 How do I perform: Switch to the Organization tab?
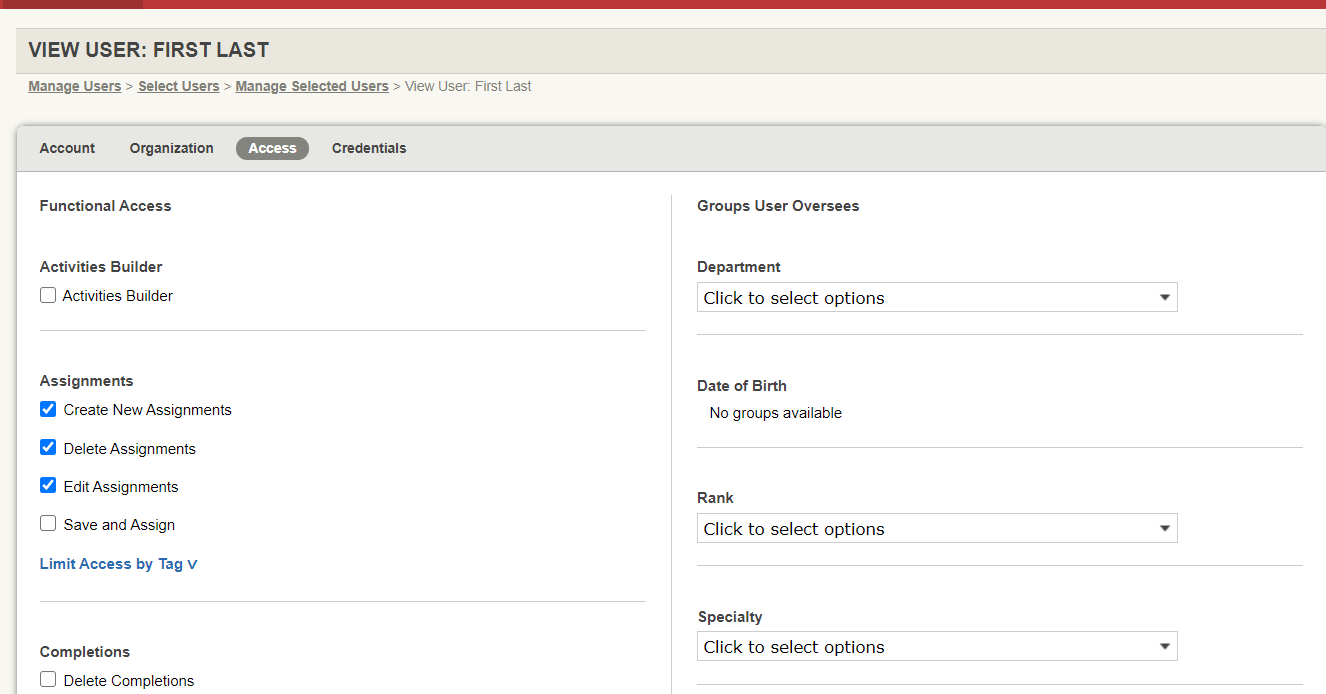tap(171, 148)
